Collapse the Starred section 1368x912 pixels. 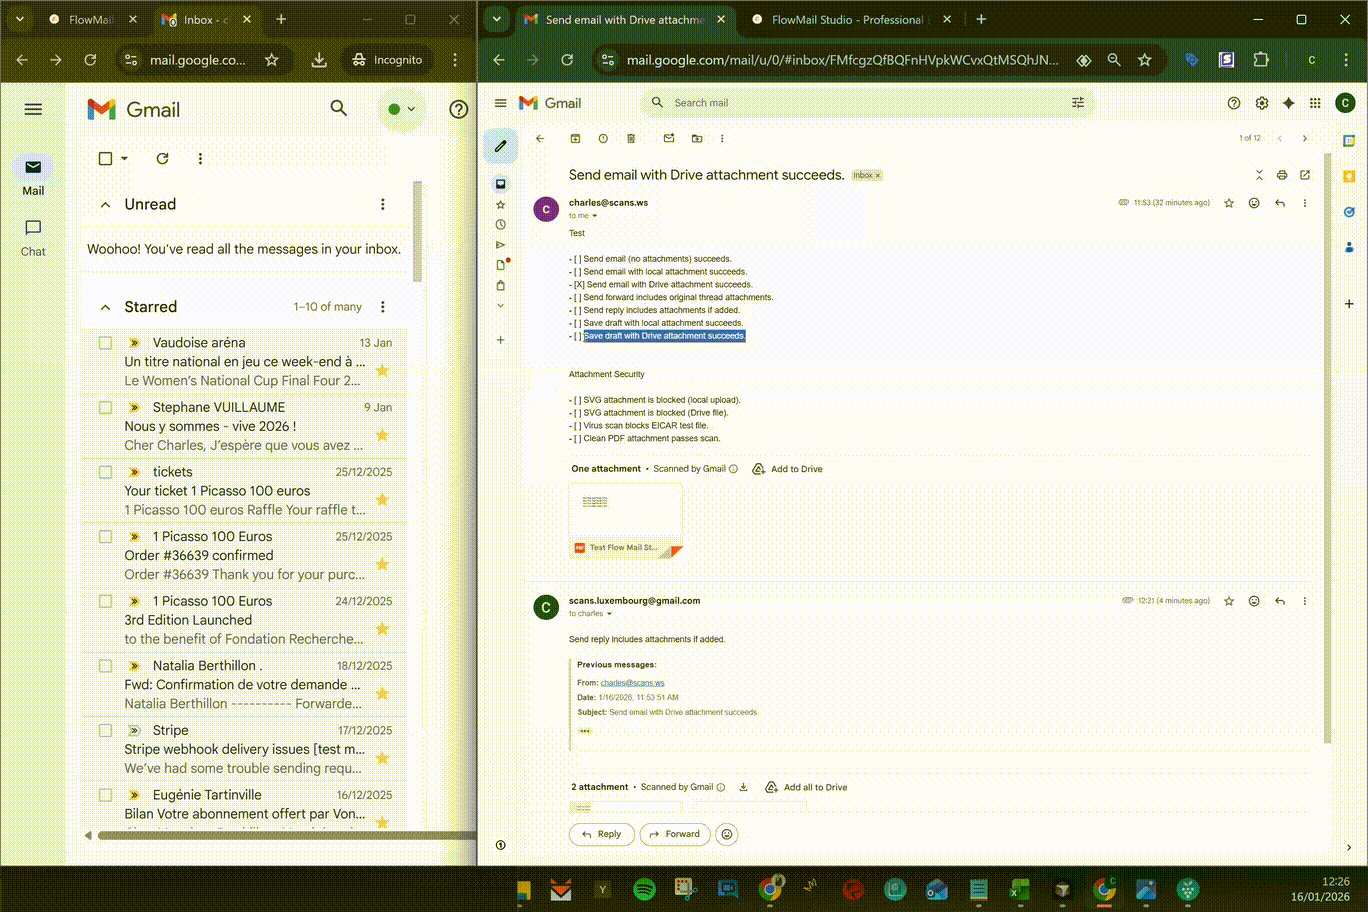tap(105, 307)
